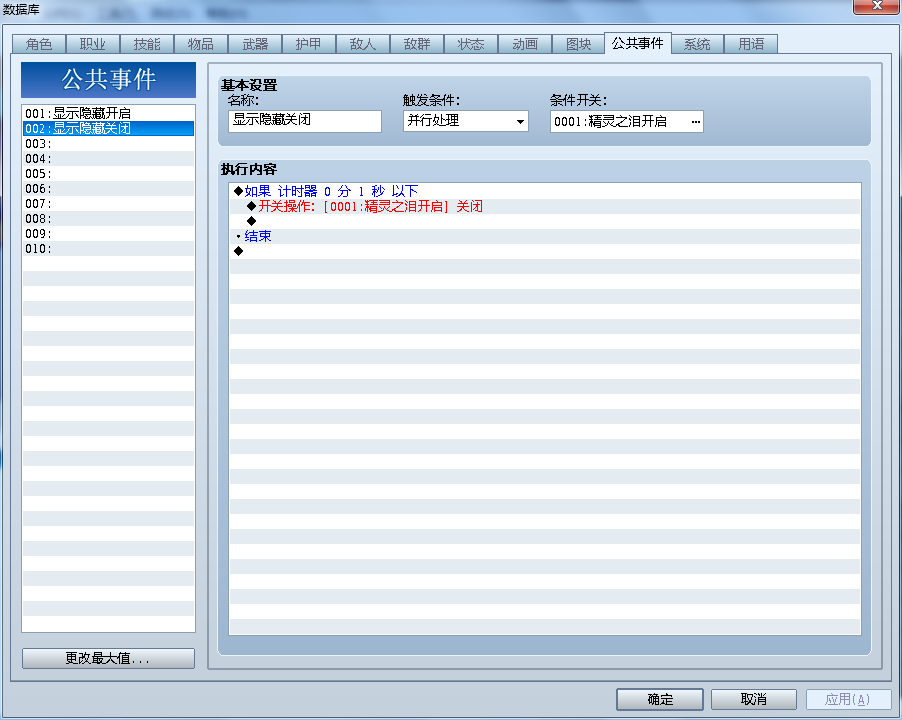Open the 职业 tab

point(93,44)
